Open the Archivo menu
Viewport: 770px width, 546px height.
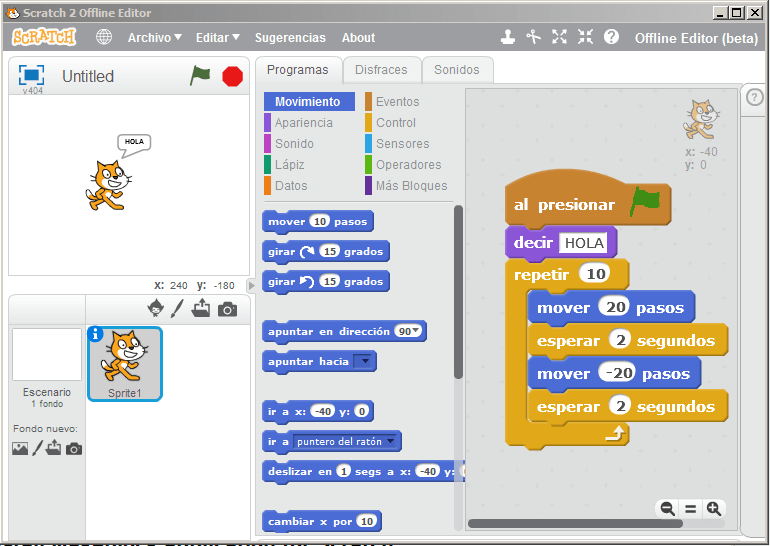click(x=155, y=37)
